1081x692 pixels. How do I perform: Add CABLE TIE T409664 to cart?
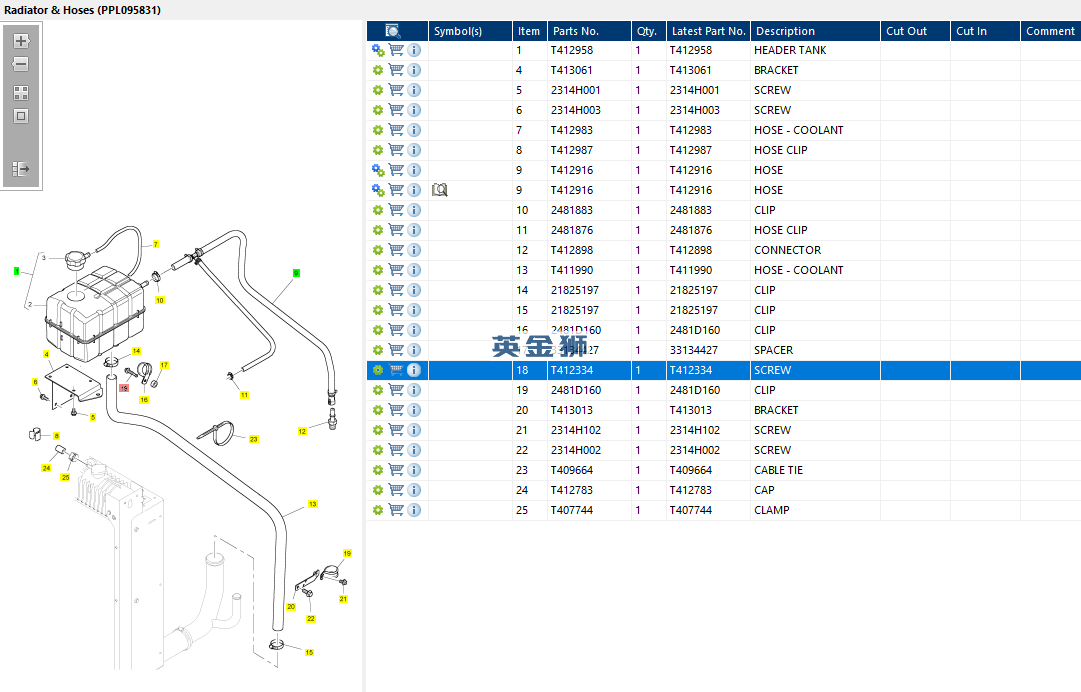(x=396, y=469)
